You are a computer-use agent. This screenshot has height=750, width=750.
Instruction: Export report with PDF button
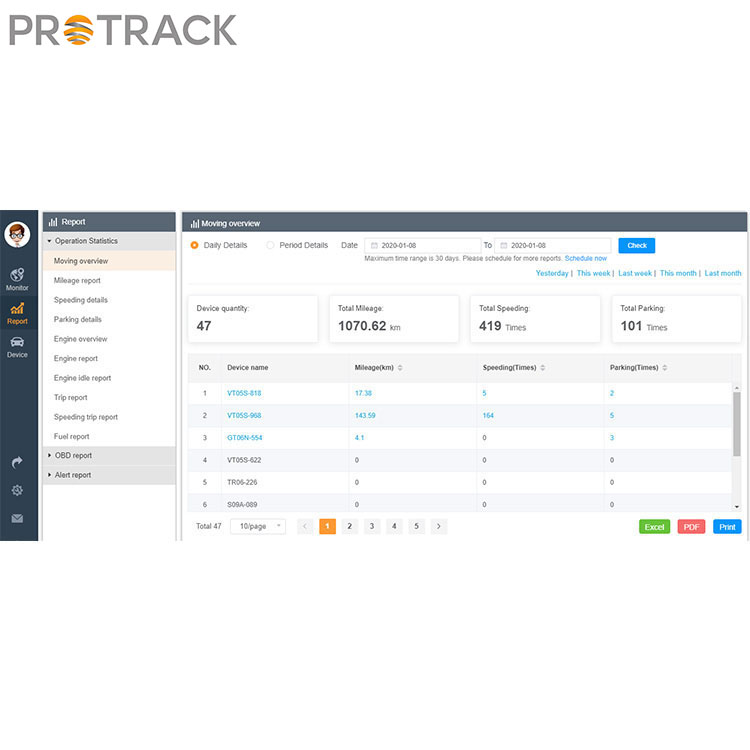click(691, 527)
